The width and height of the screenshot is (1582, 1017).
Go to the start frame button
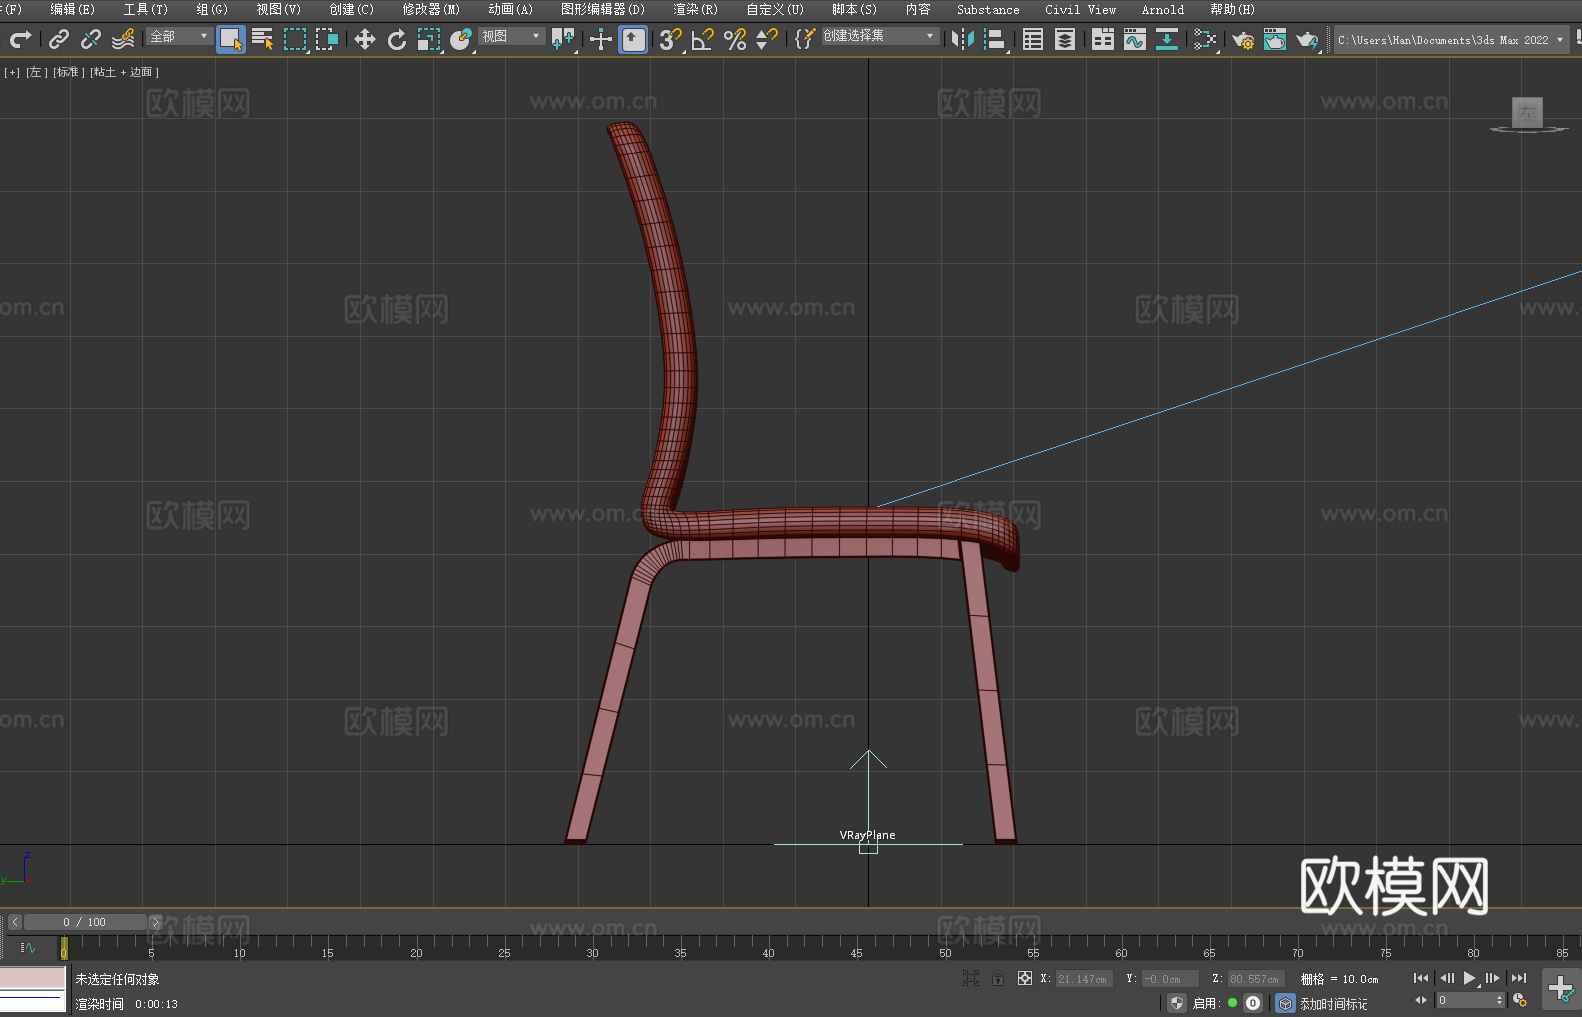click(x=1421, y=978)
